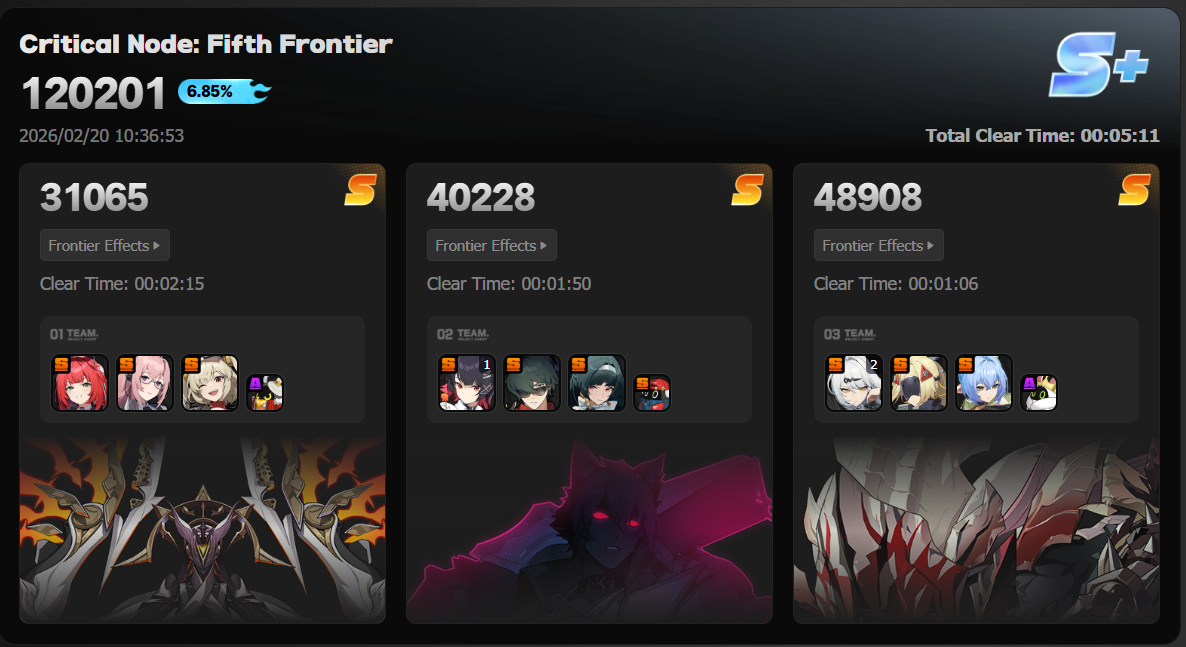Expand Frontier Effects for score 40228

coord(492,245)
